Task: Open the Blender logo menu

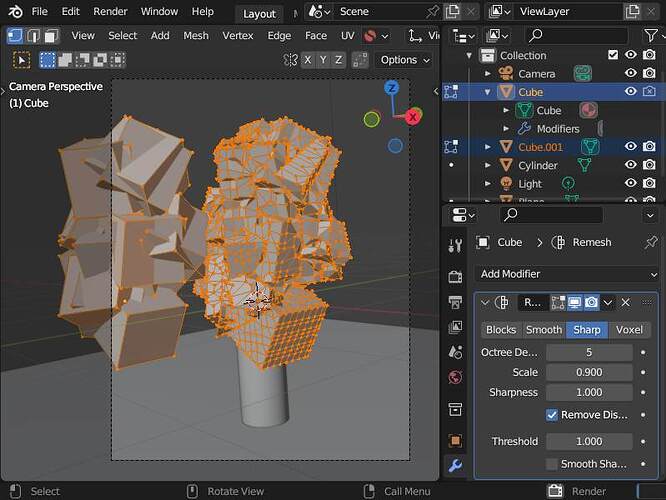Action: (15, 11)
